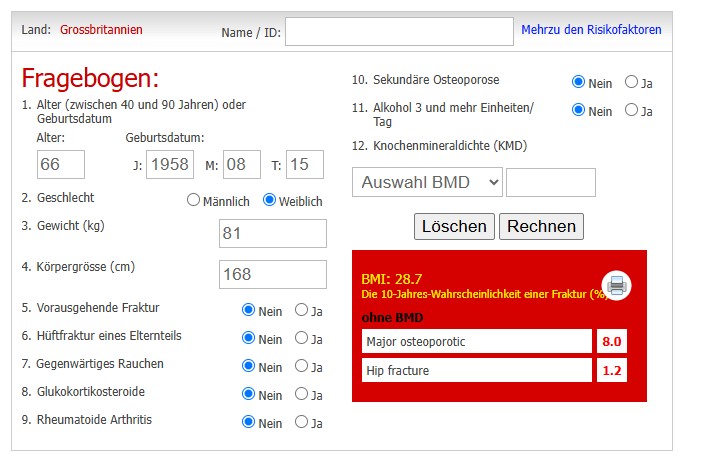
Task: Click the birth day field 15
Action: pos(305,164)
